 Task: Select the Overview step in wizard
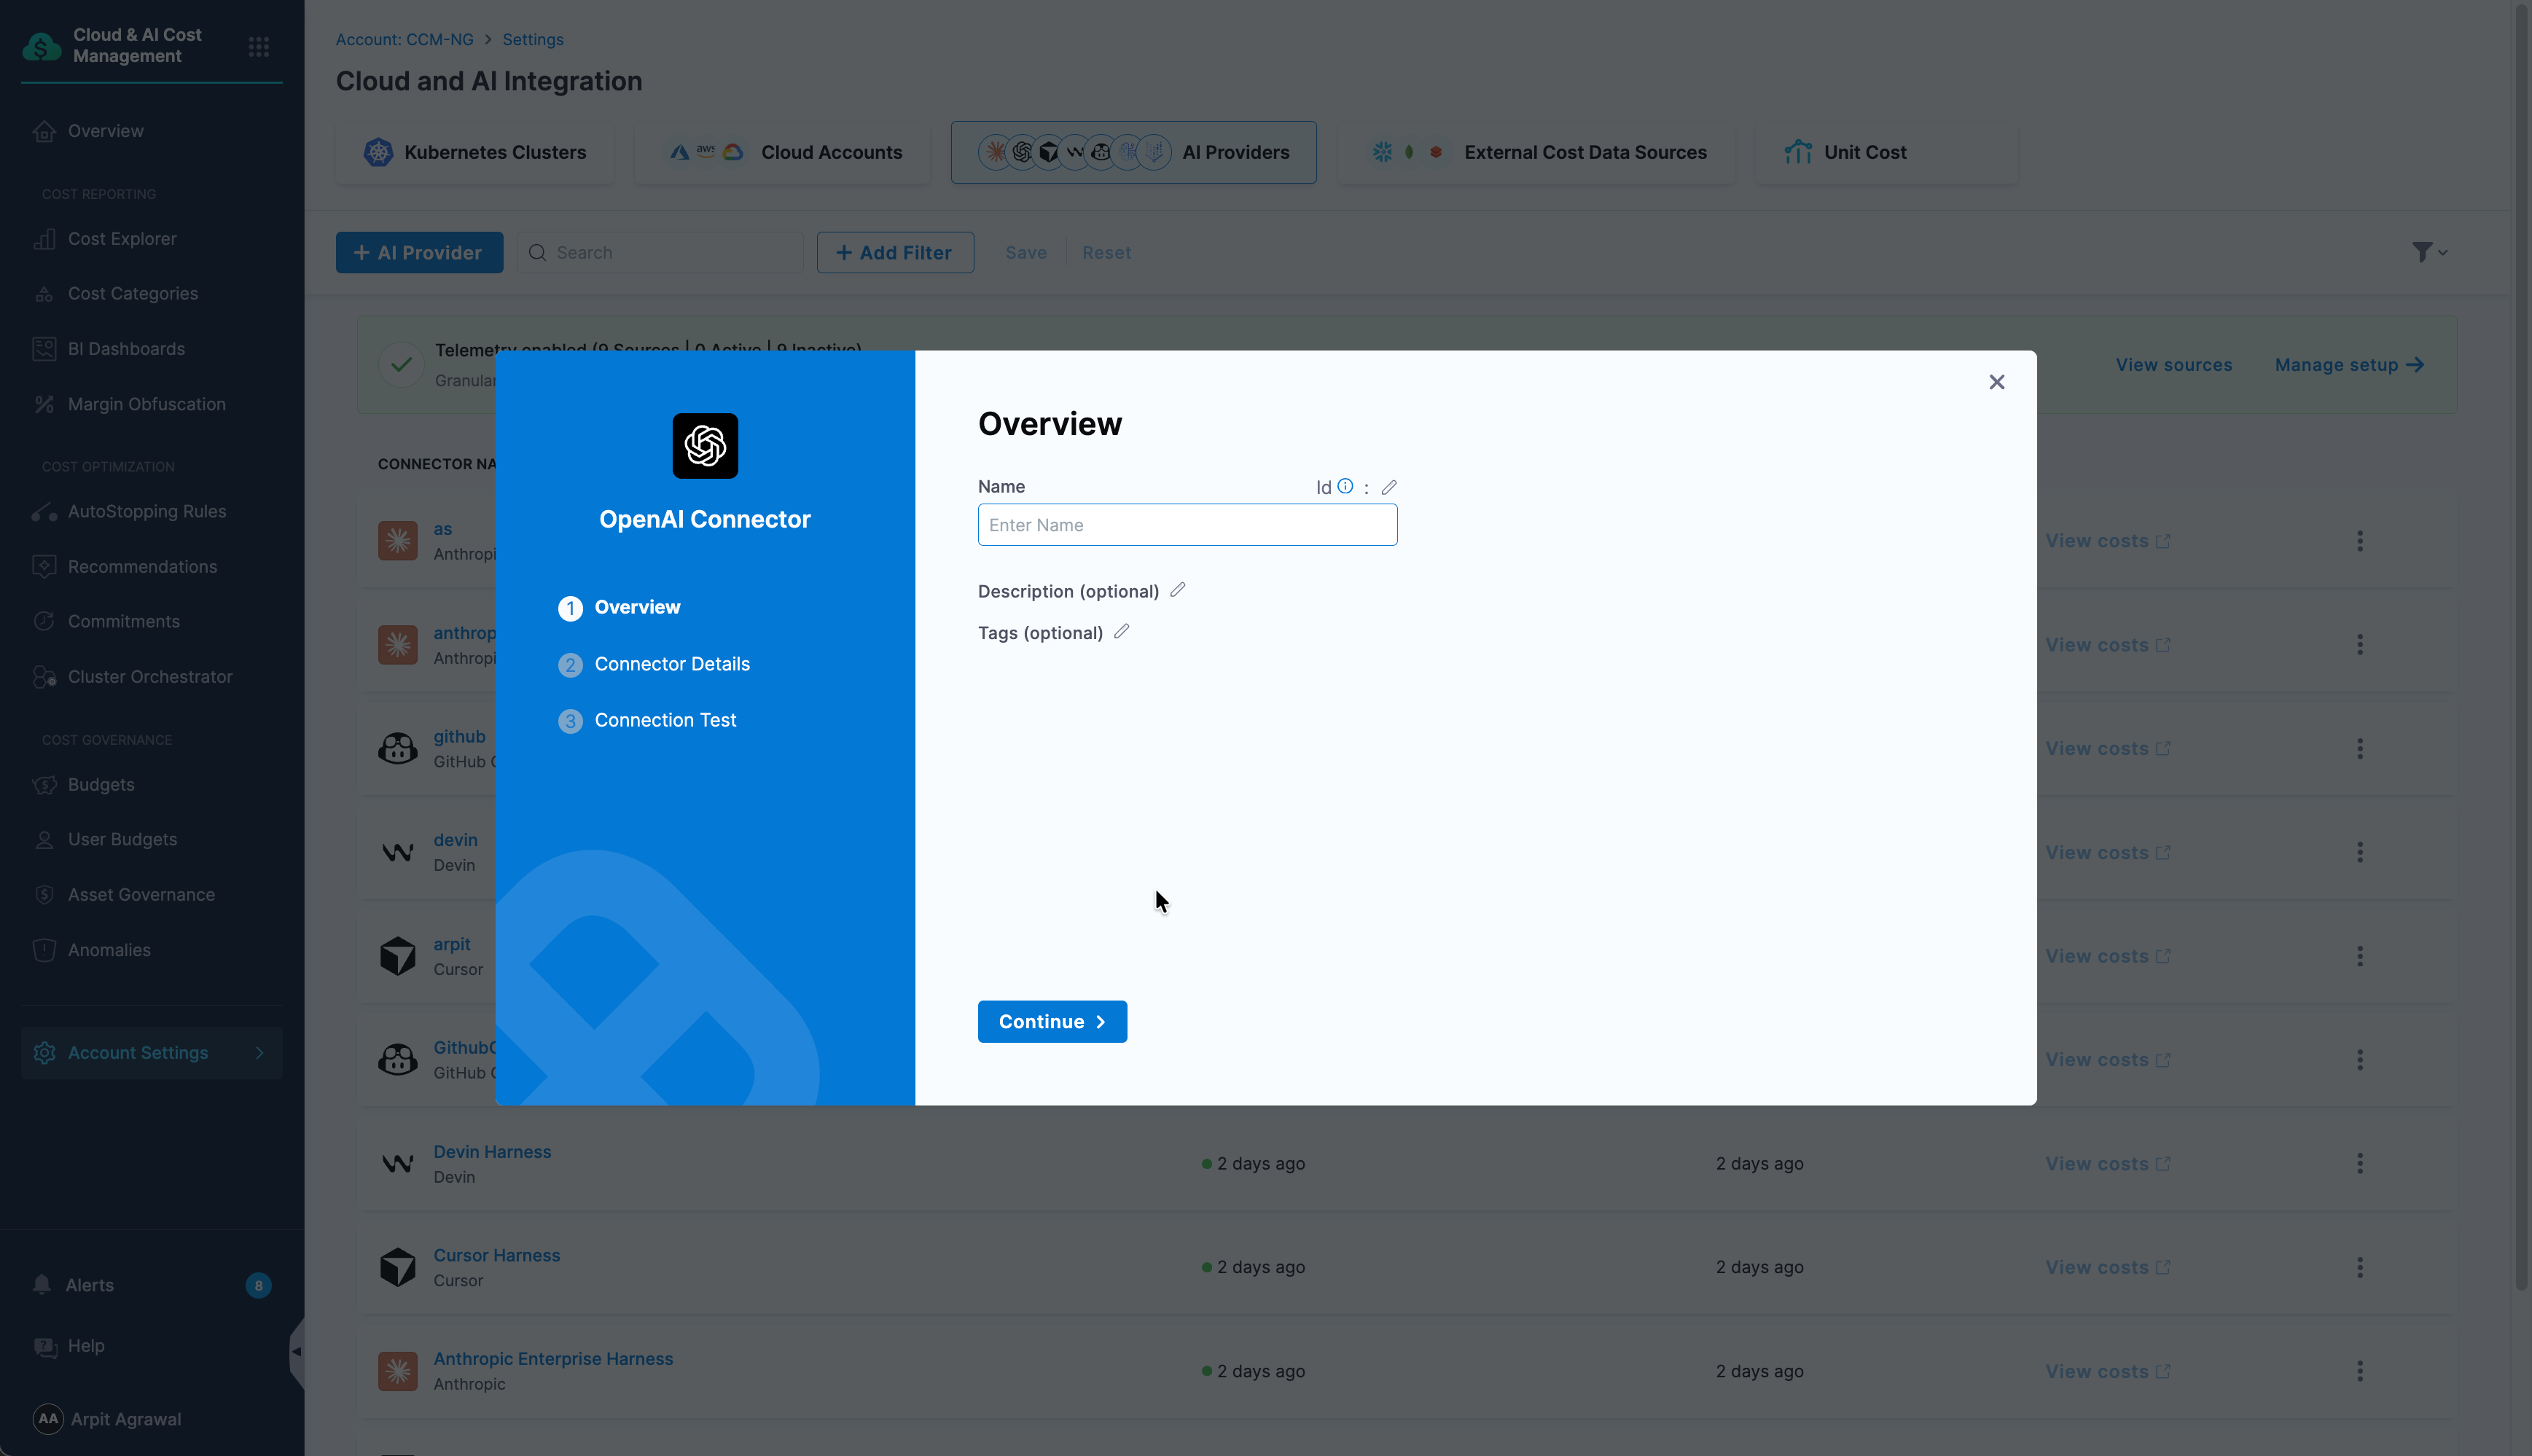click(x=619, y=607)
